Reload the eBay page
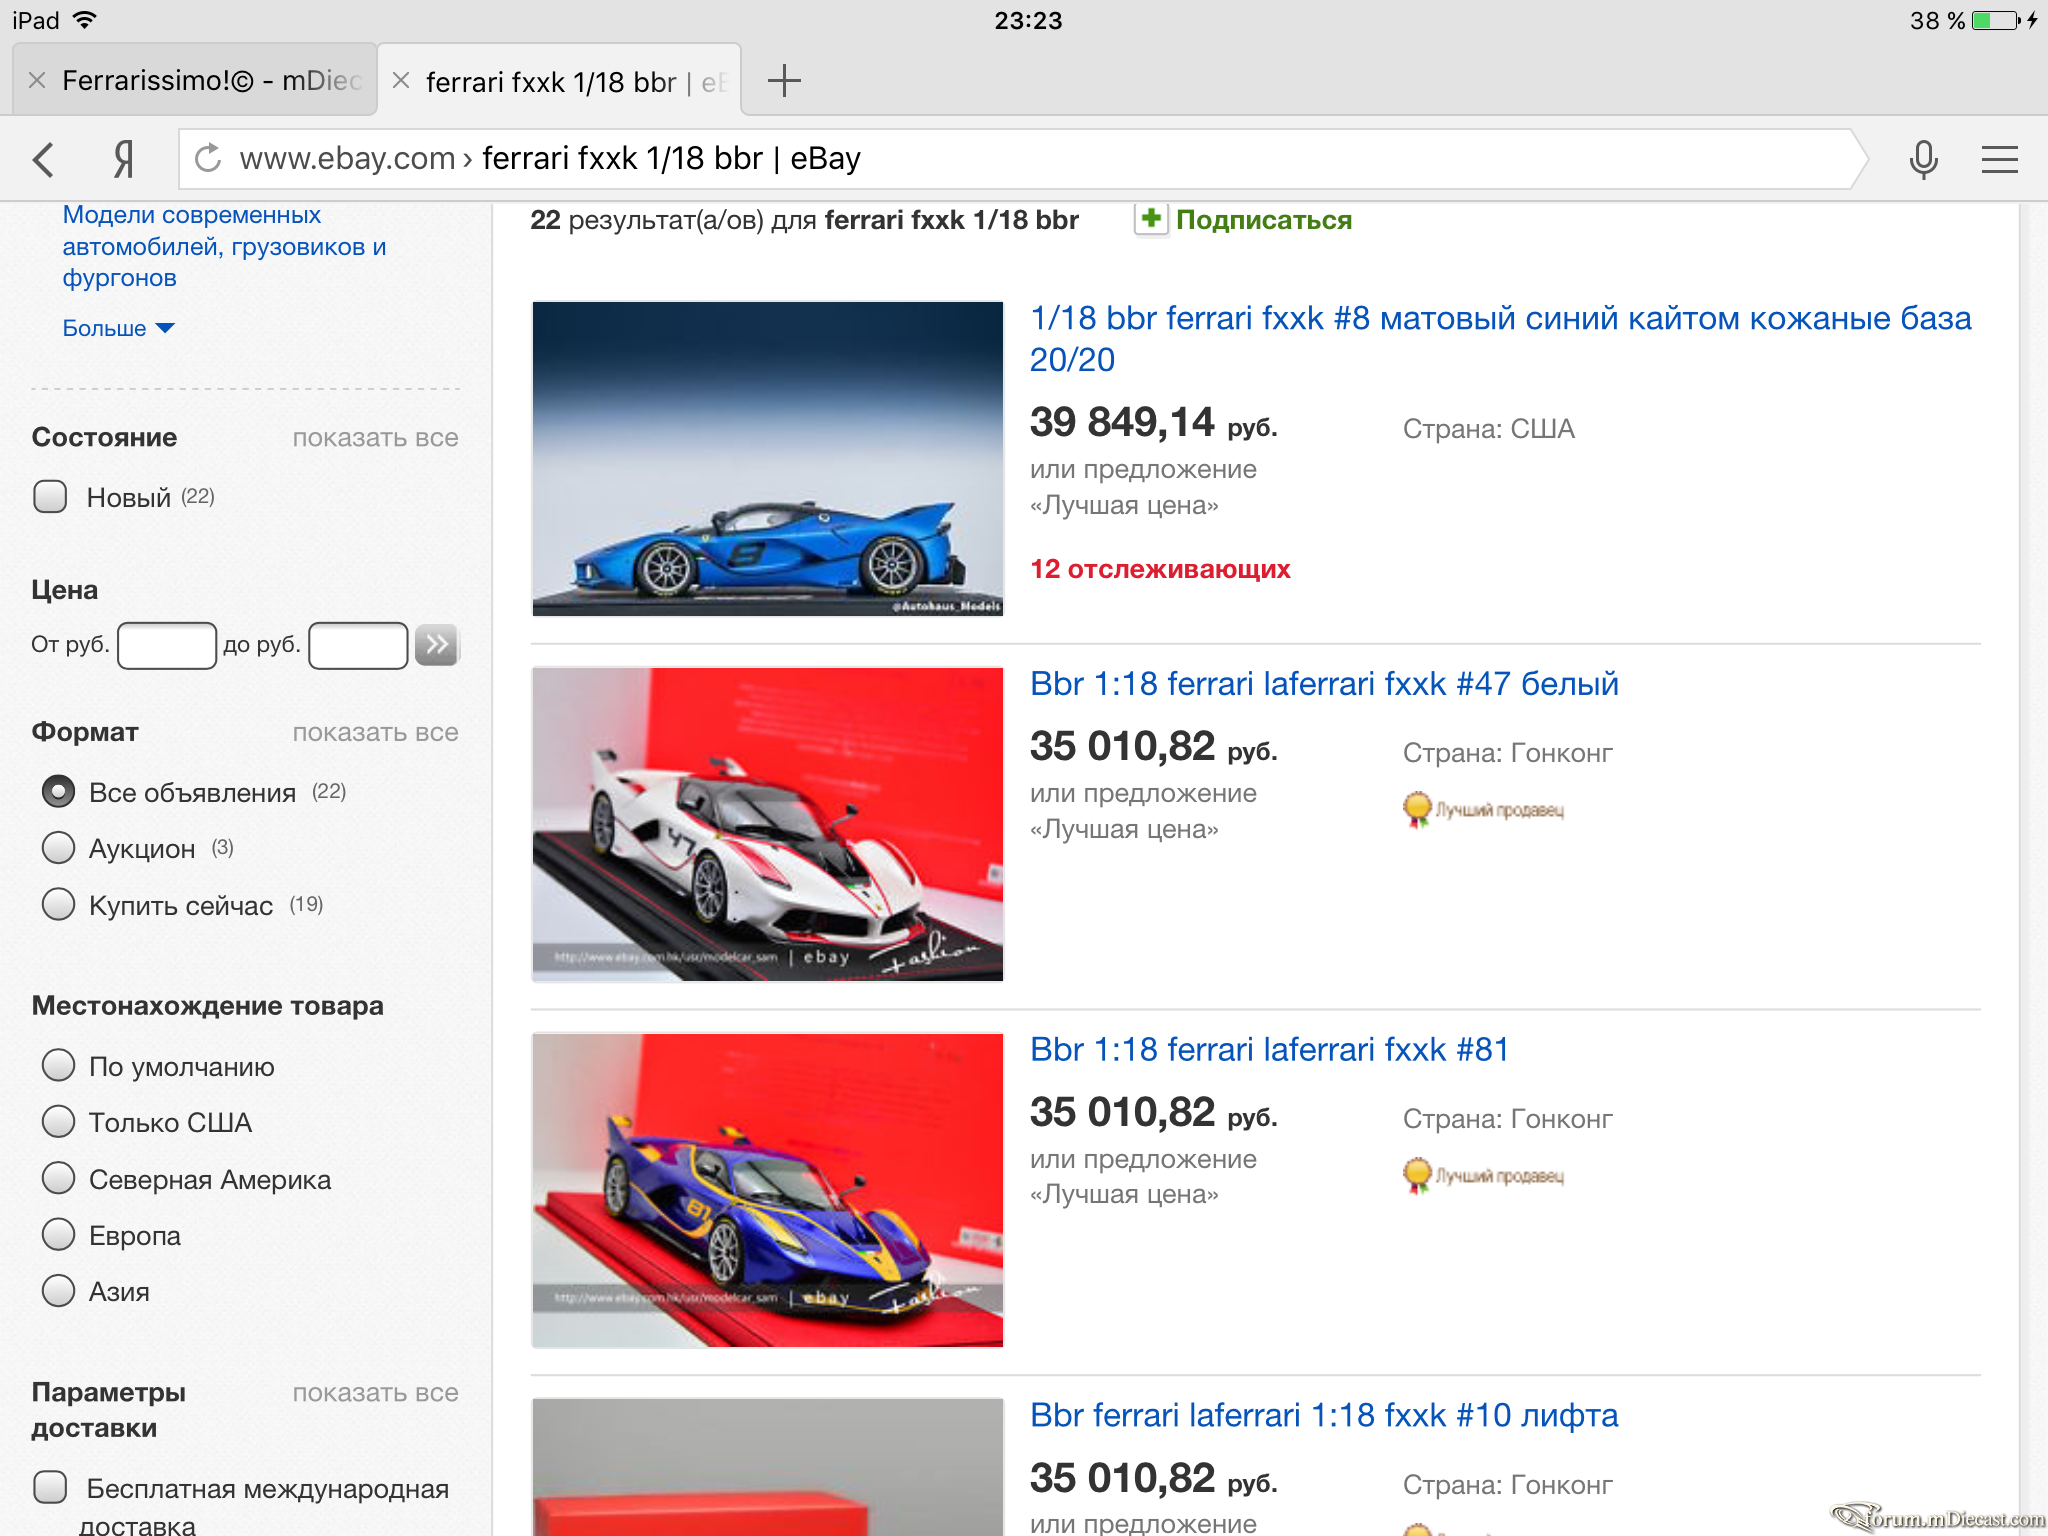Viewport: 2048px width, 1536px height. click(208, 158)
